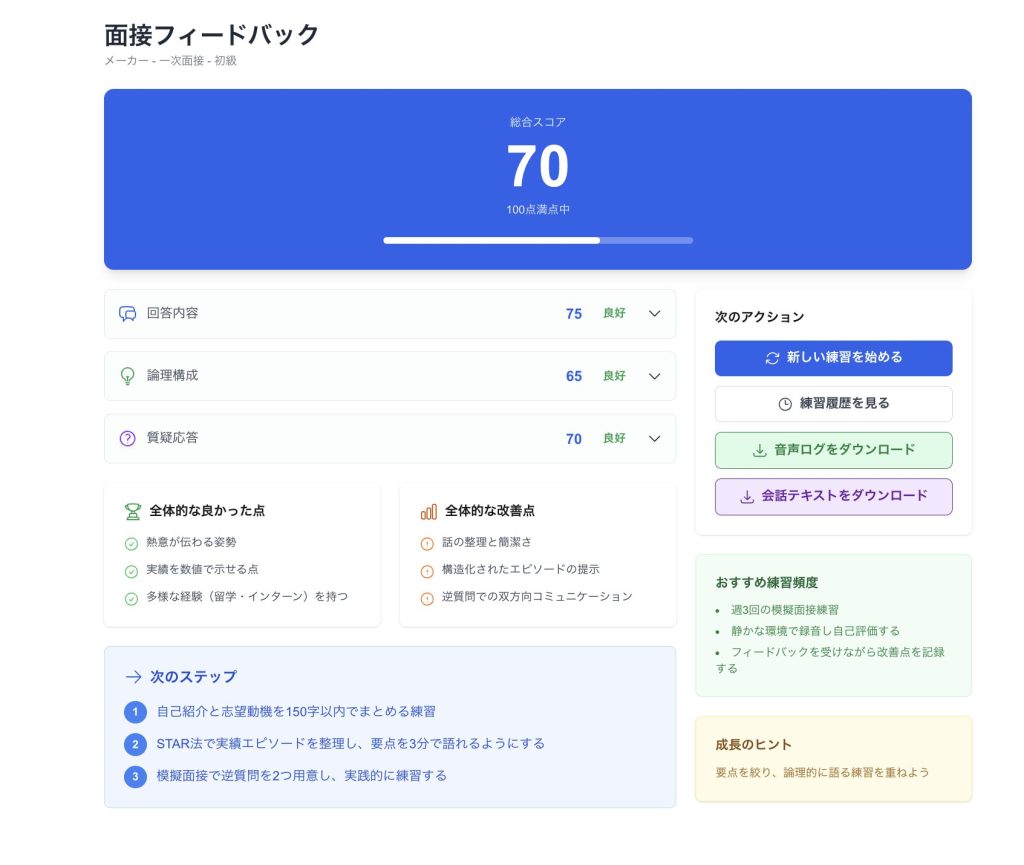The height and width of the screenshot is (865, 1024).
Task: Click the overall score progress bar
Action: click(538, 240)
